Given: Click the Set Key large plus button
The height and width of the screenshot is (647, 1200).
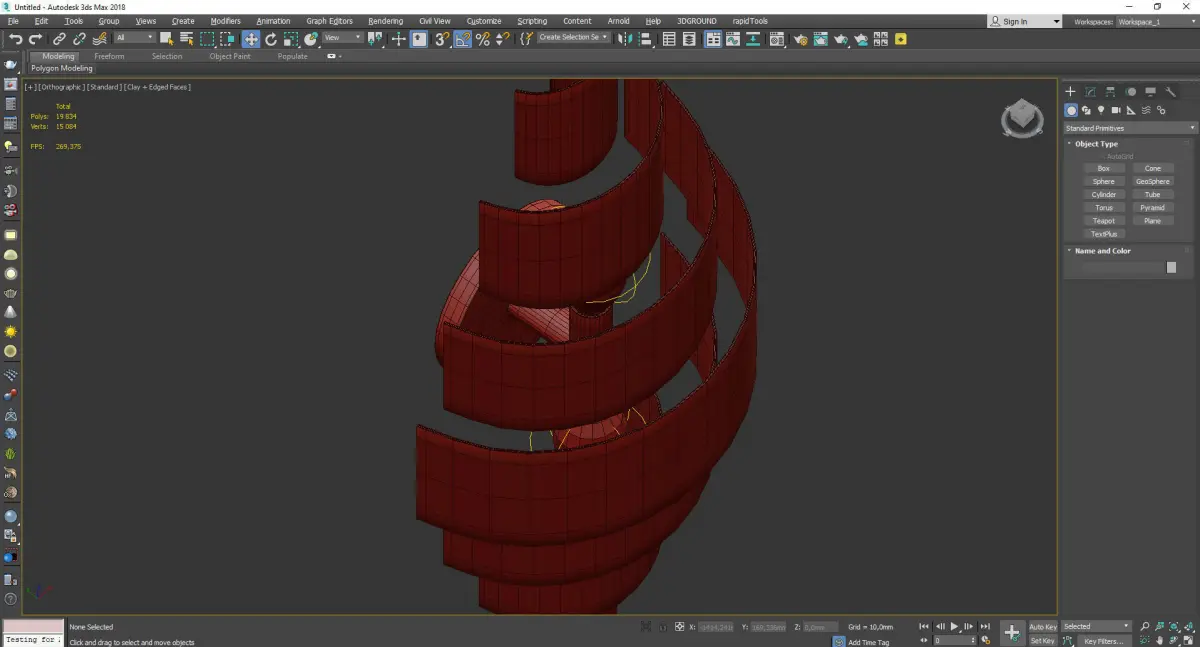Looking at the screenshot, I should [x=1012, y=633].
